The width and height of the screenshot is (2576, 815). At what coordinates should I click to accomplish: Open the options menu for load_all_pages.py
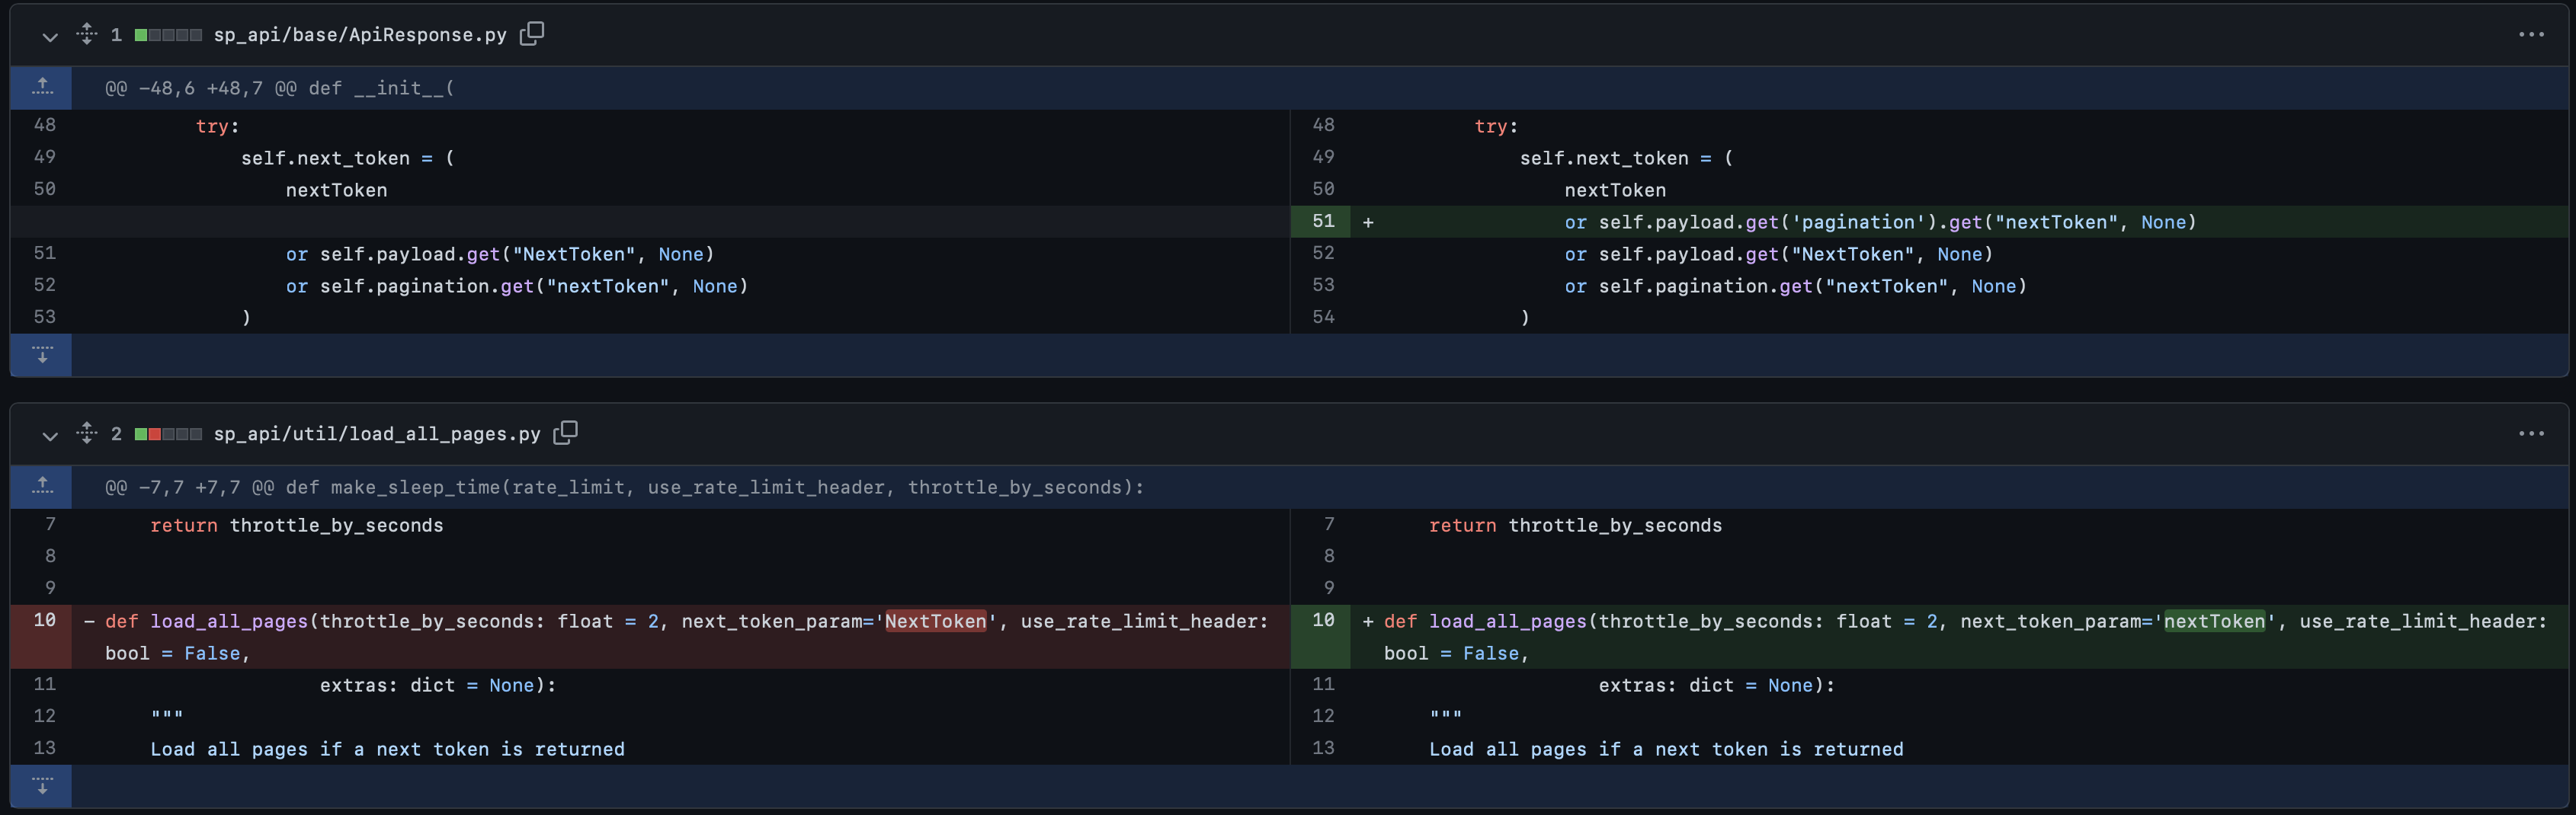point(2531,433)
